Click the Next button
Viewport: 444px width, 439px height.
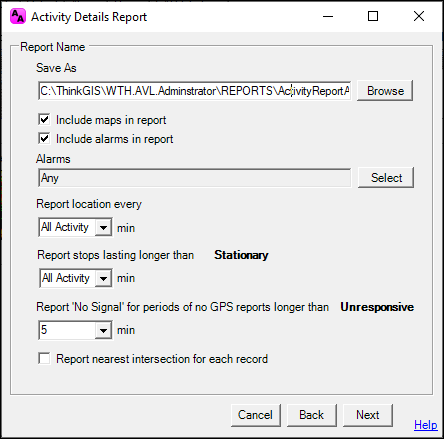coord(368,415)
